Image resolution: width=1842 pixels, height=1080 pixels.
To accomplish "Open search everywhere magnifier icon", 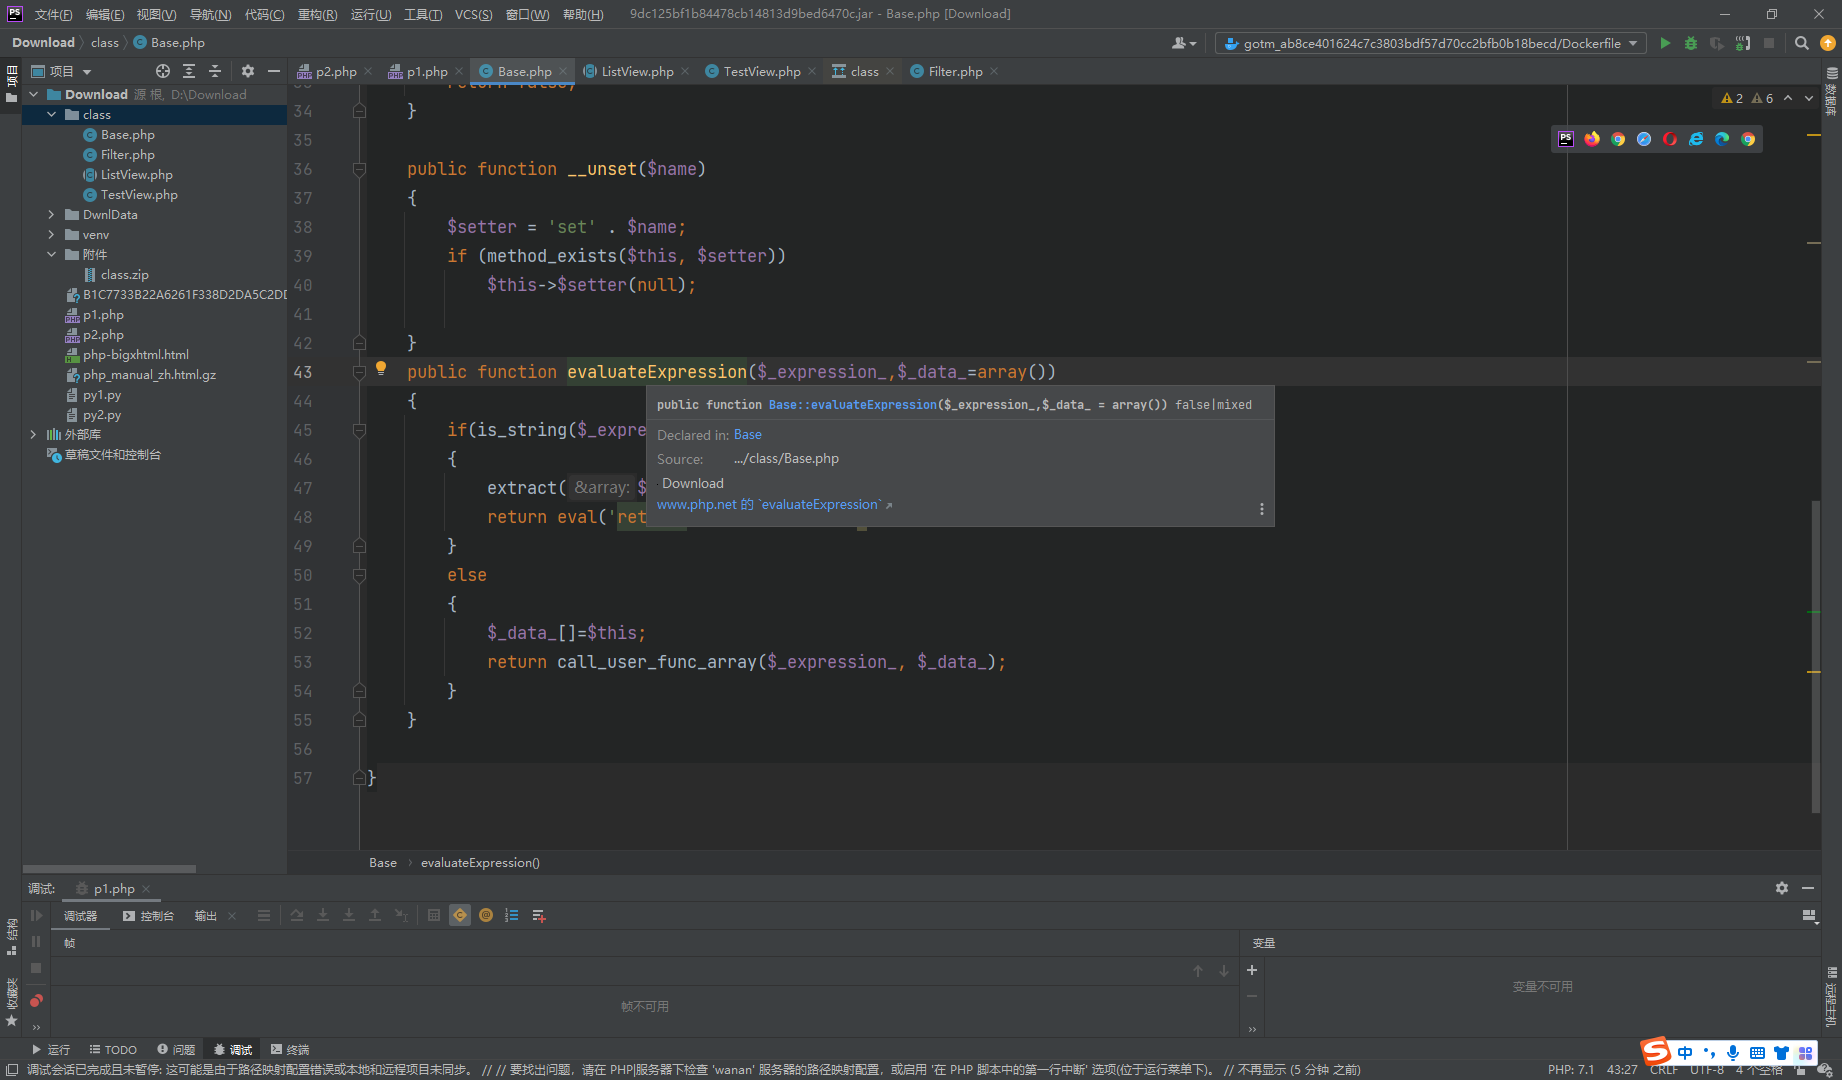I will click(x=1802, y=43).
